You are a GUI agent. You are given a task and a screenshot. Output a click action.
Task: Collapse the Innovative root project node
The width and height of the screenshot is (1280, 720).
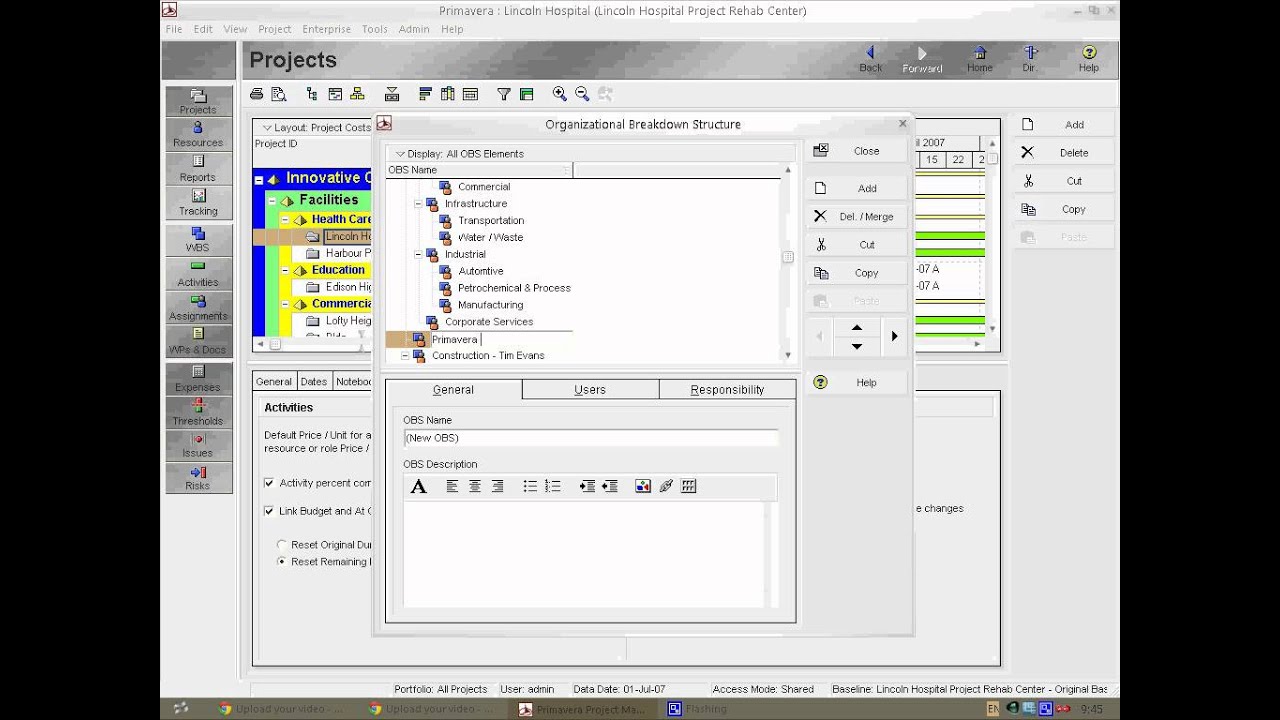[259, 180]
